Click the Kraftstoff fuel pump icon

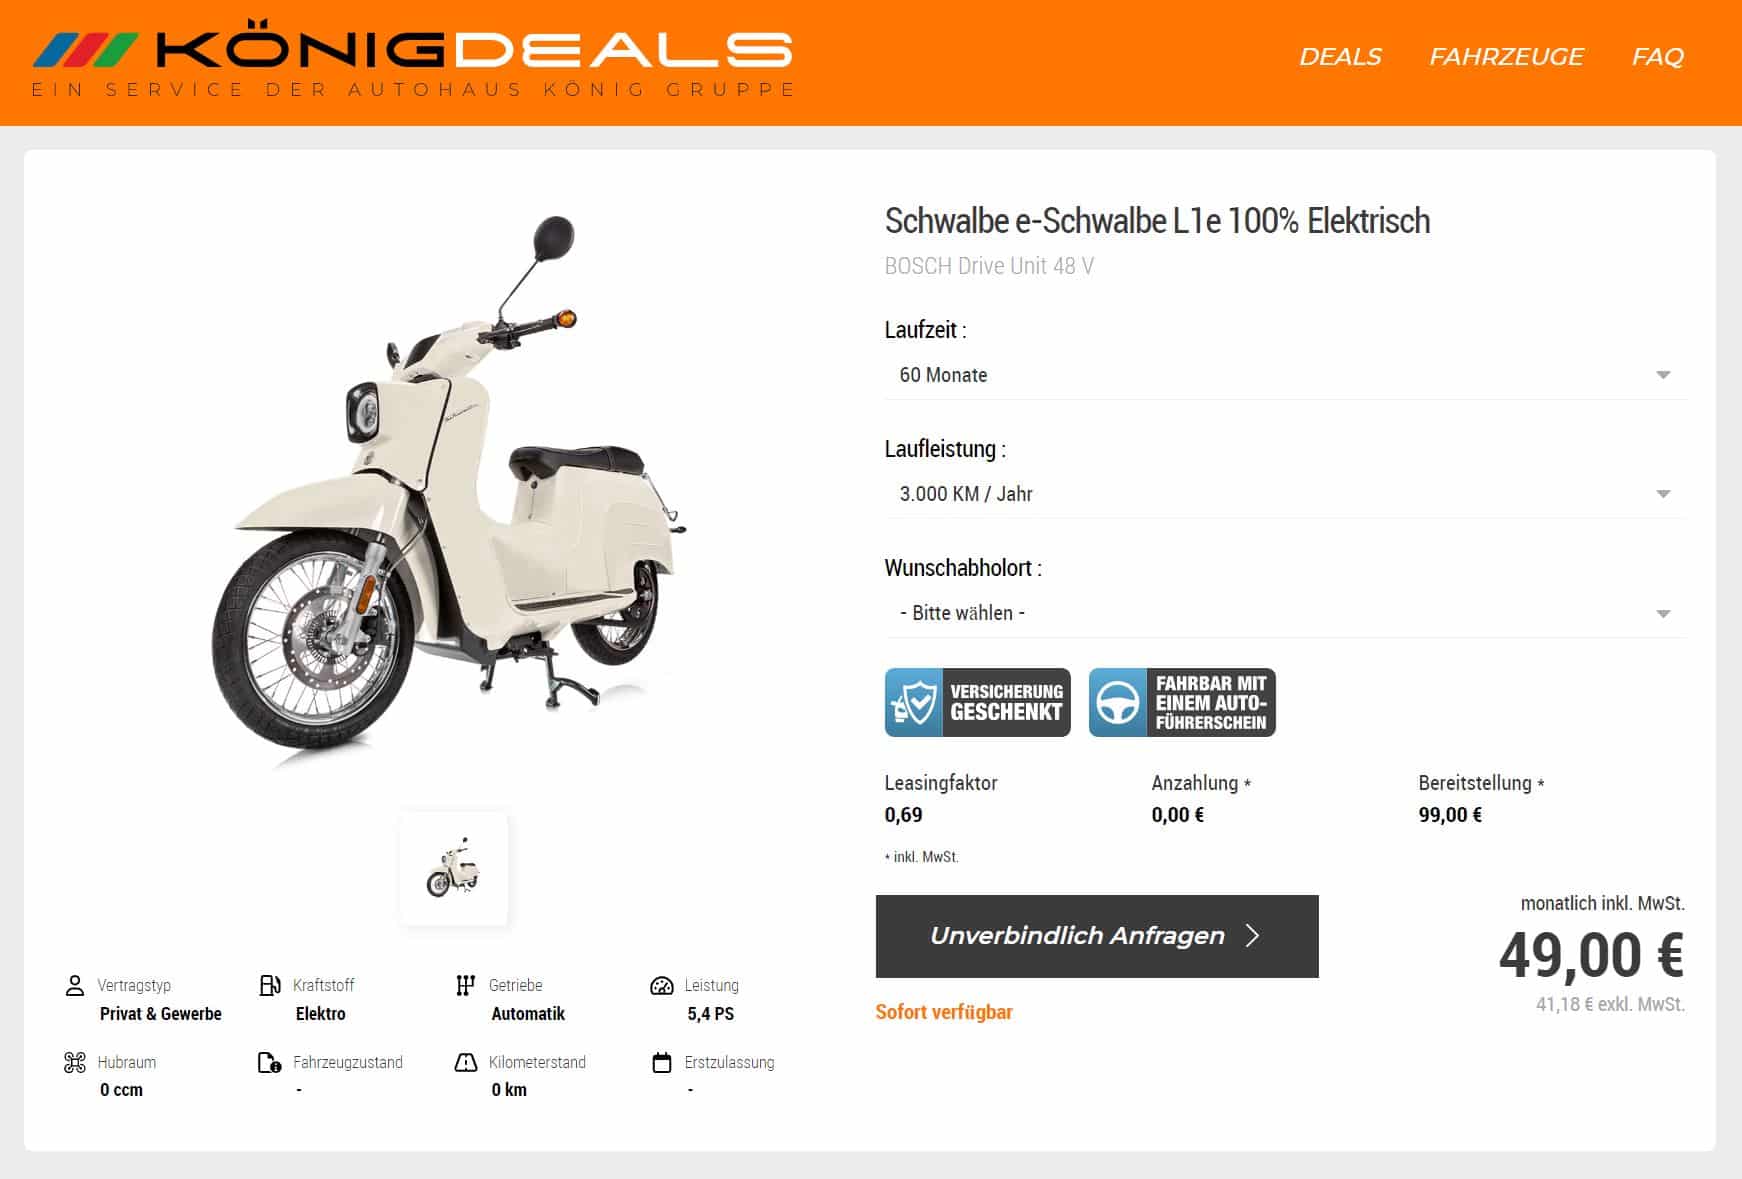pyautogui.click(x=270, y=985)
